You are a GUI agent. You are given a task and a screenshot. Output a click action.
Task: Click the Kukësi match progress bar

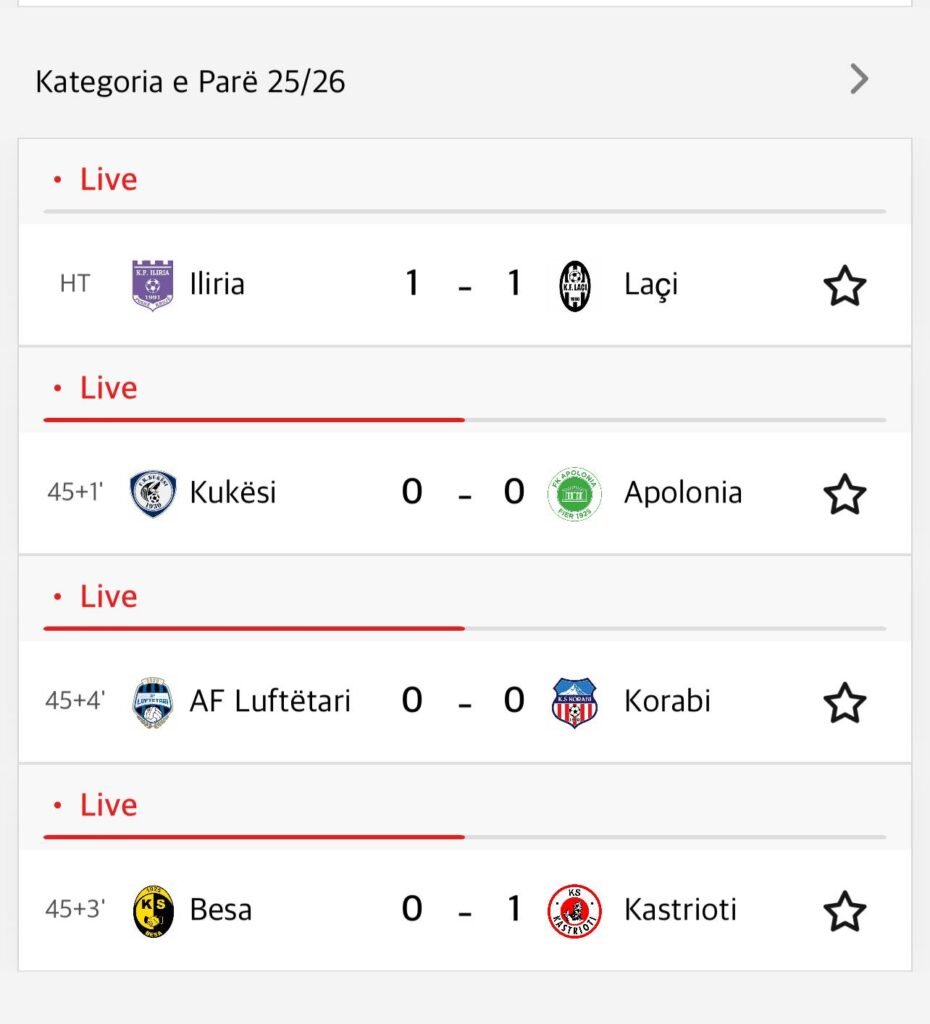coord(464,420)
